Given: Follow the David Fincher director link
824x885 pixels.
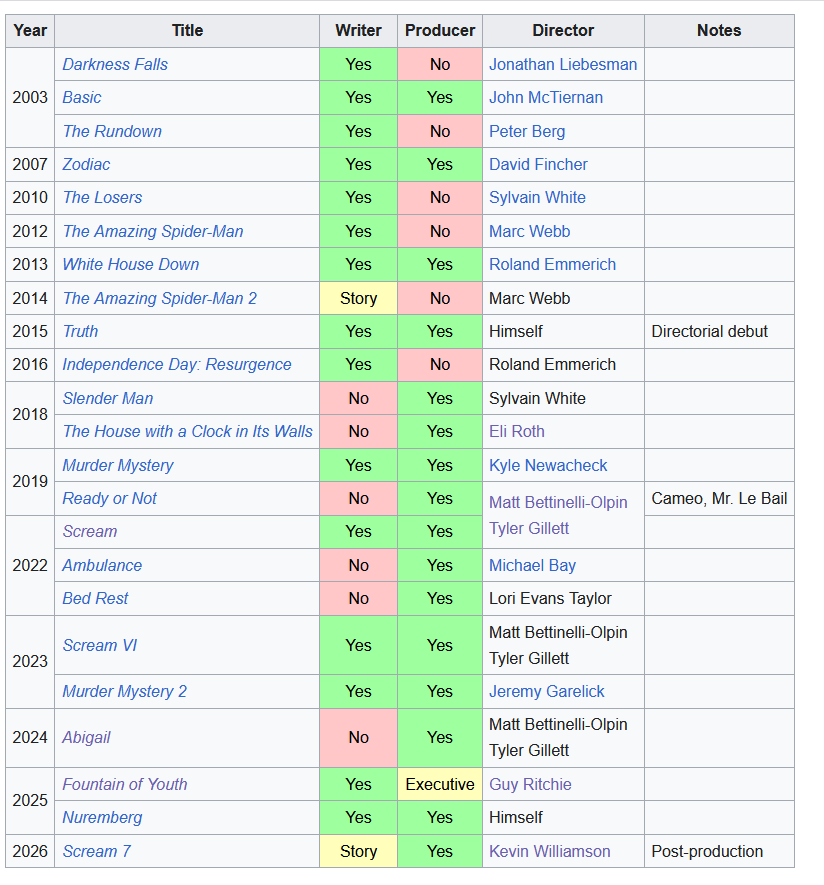Looking at the screenshot, I should [538, 164].
